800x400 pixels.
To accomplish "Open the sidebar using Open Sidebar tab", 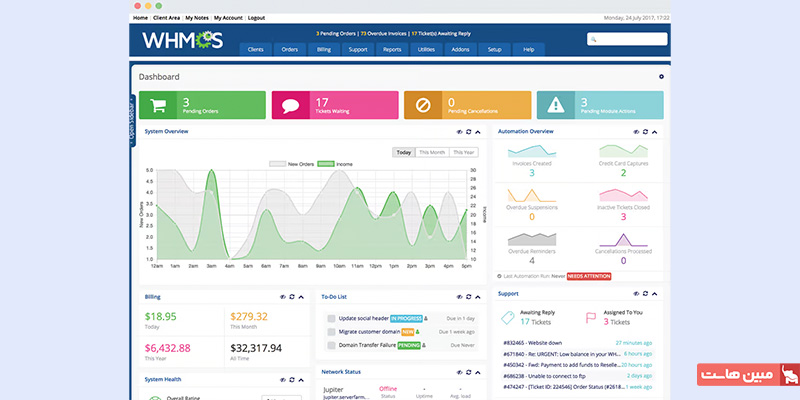I will 132,121.
